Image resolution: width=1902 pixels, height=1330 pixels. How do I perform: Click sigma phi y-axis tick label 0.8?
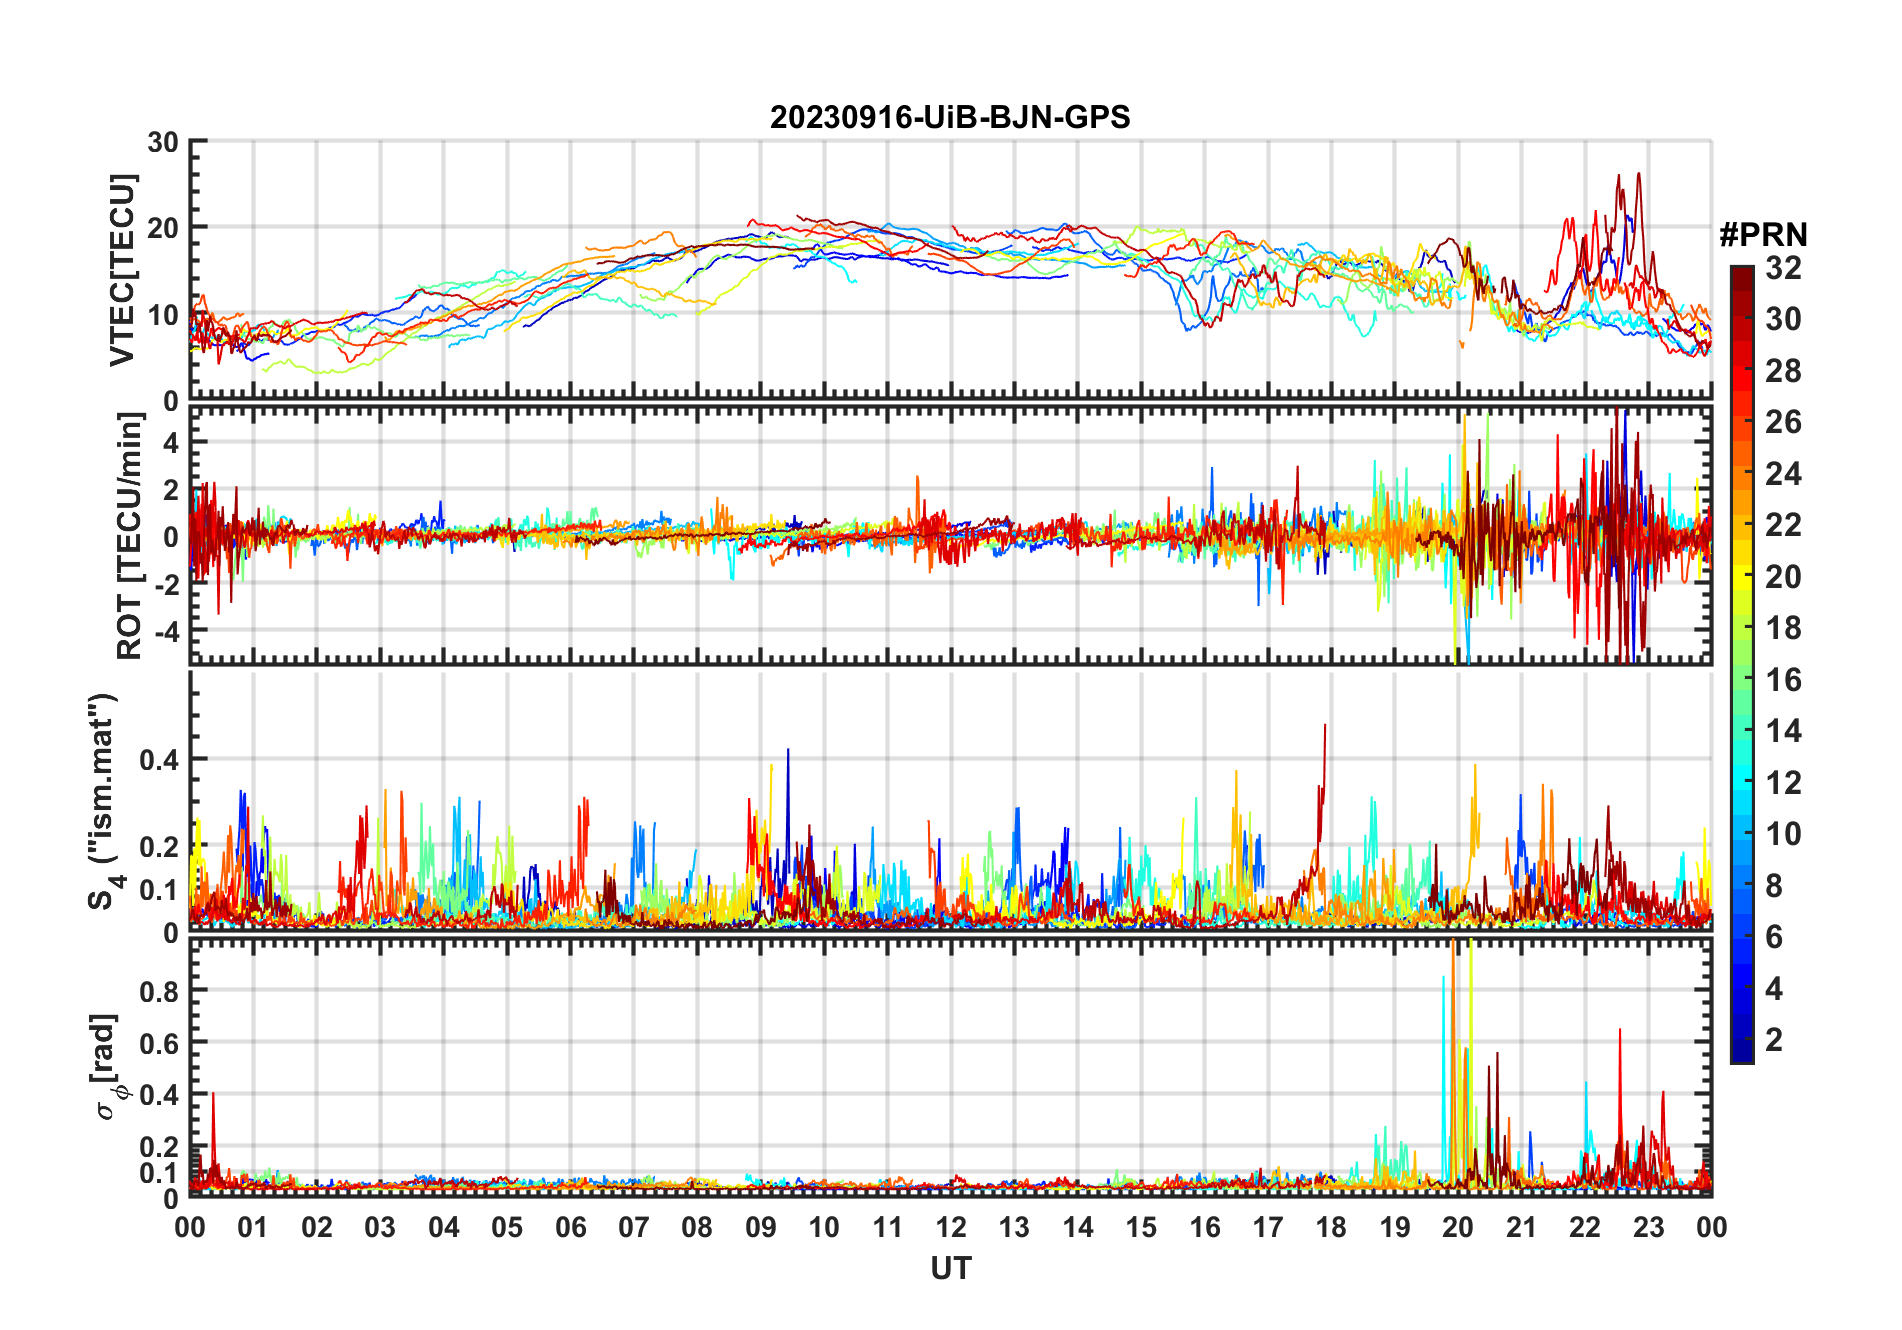click(x=159, y=990)
